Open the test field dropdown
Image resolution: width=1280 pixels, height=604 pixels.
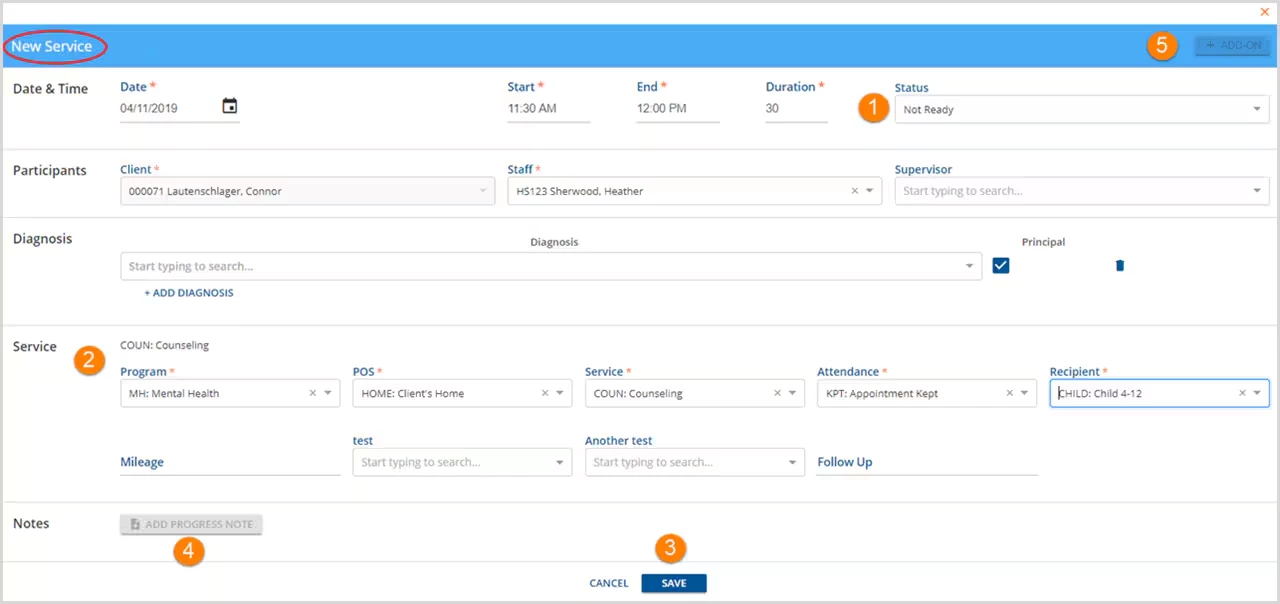click(462, 462)
